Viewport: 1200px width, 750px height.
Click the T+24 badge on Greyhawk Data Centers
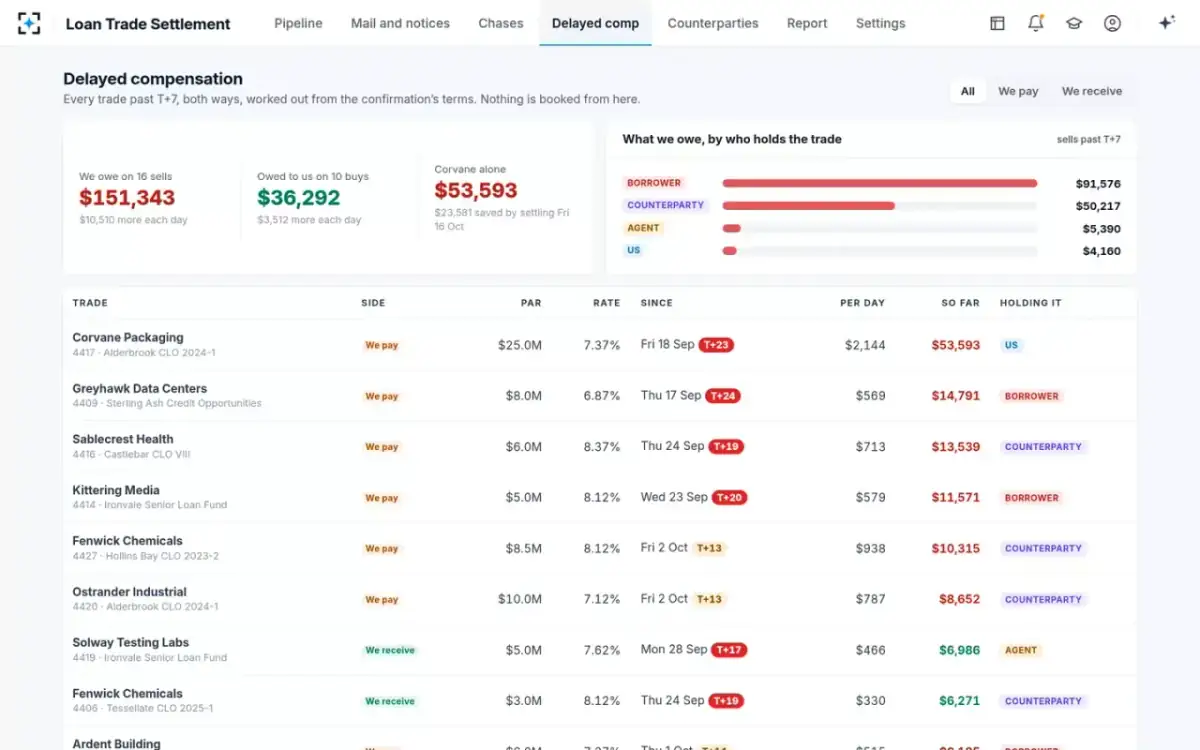(x=723, y=396)
